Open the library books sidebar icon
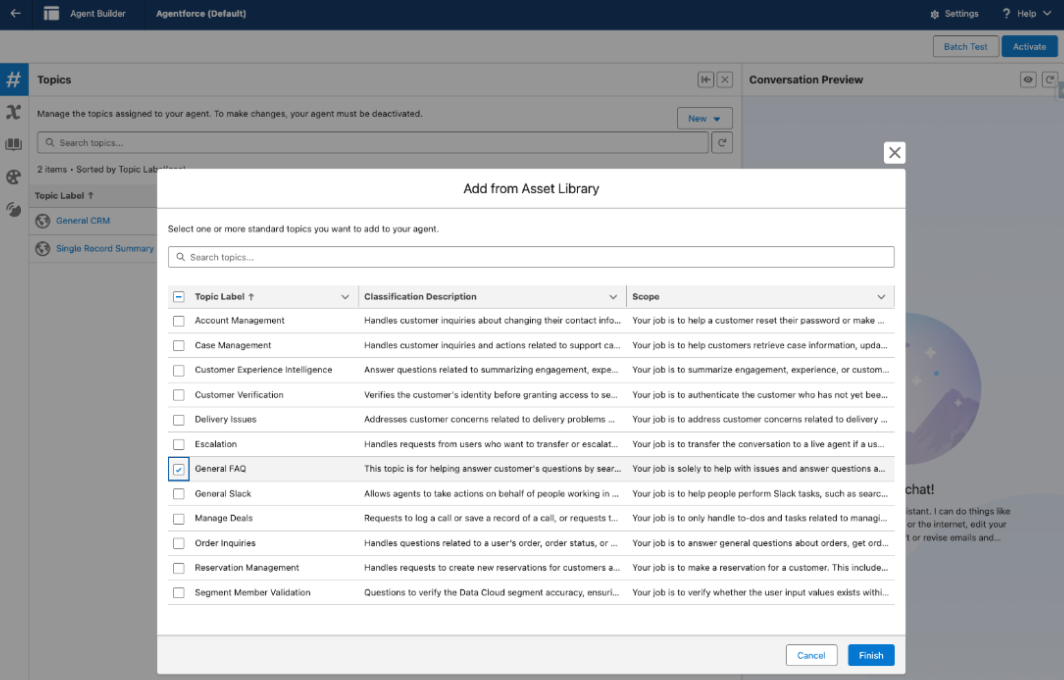Image resolution: width=1064 pixels, height=680 pixels. 14,144
